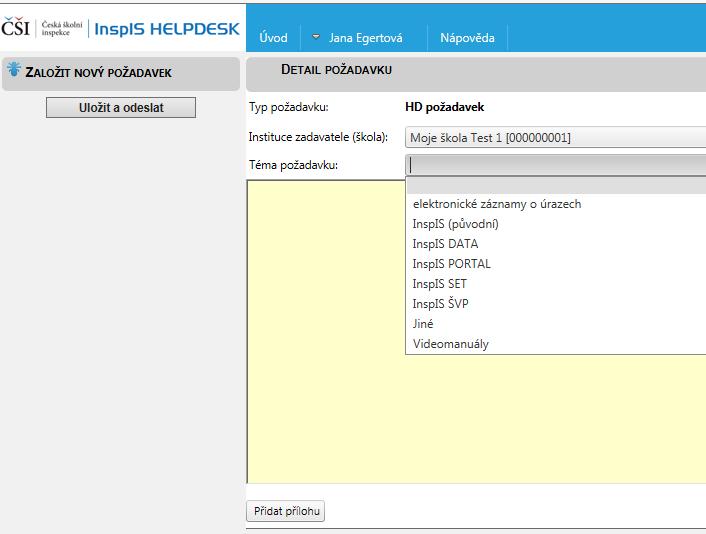Click the ČSI logo in the header
The image size is (706, 534).
click(15, 27)
